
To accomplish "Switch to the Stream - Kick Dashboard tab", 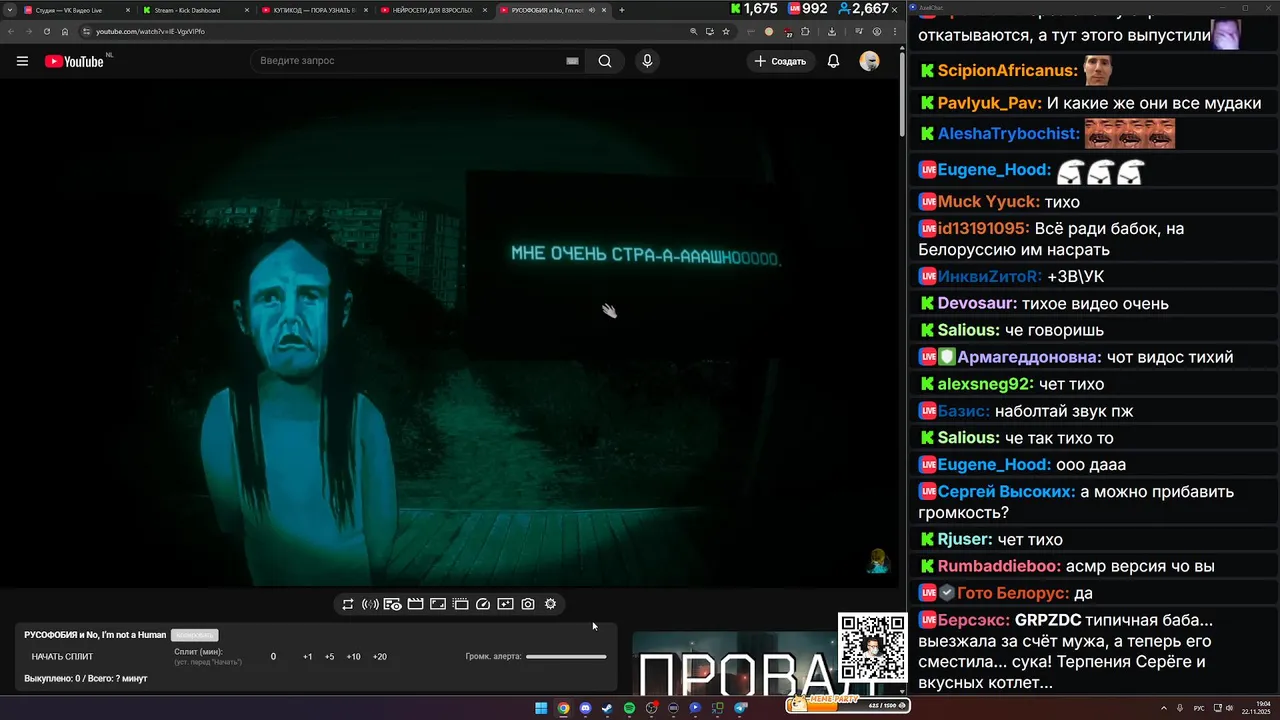I will pos(195,10).
